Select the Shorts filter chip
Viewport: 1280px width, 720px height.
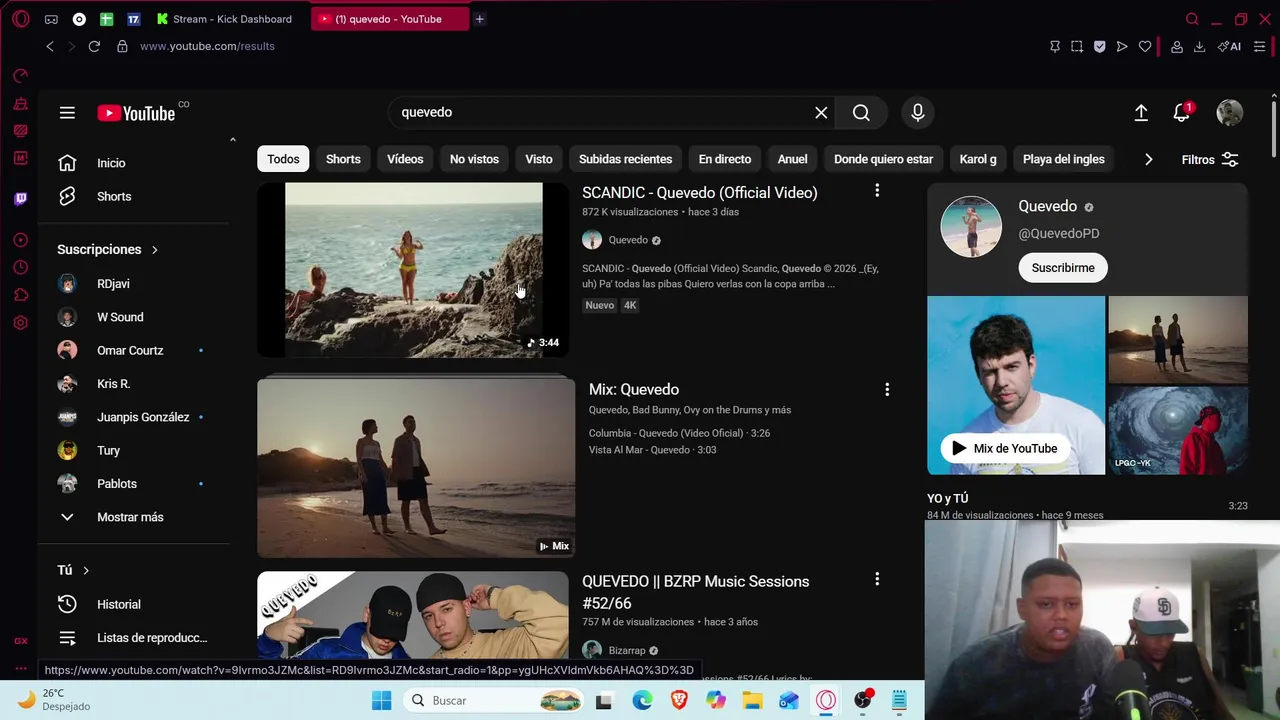(343, 159)
